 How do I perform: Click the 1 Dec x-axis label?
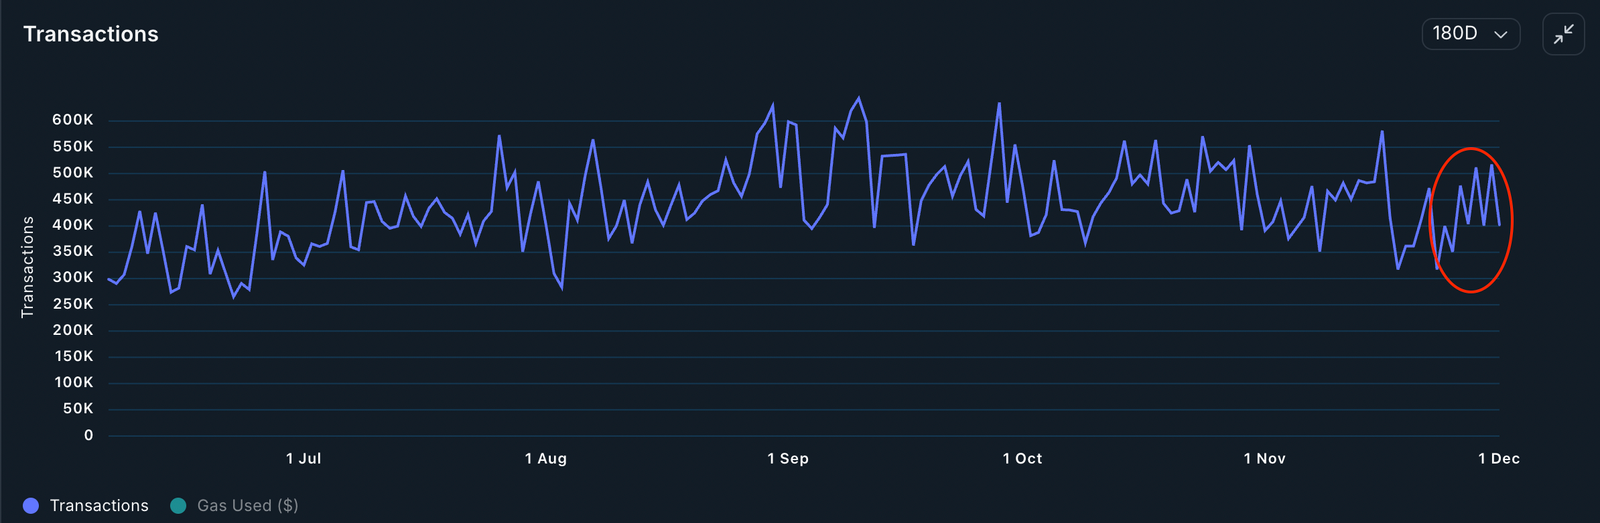tap(1498, 459)
